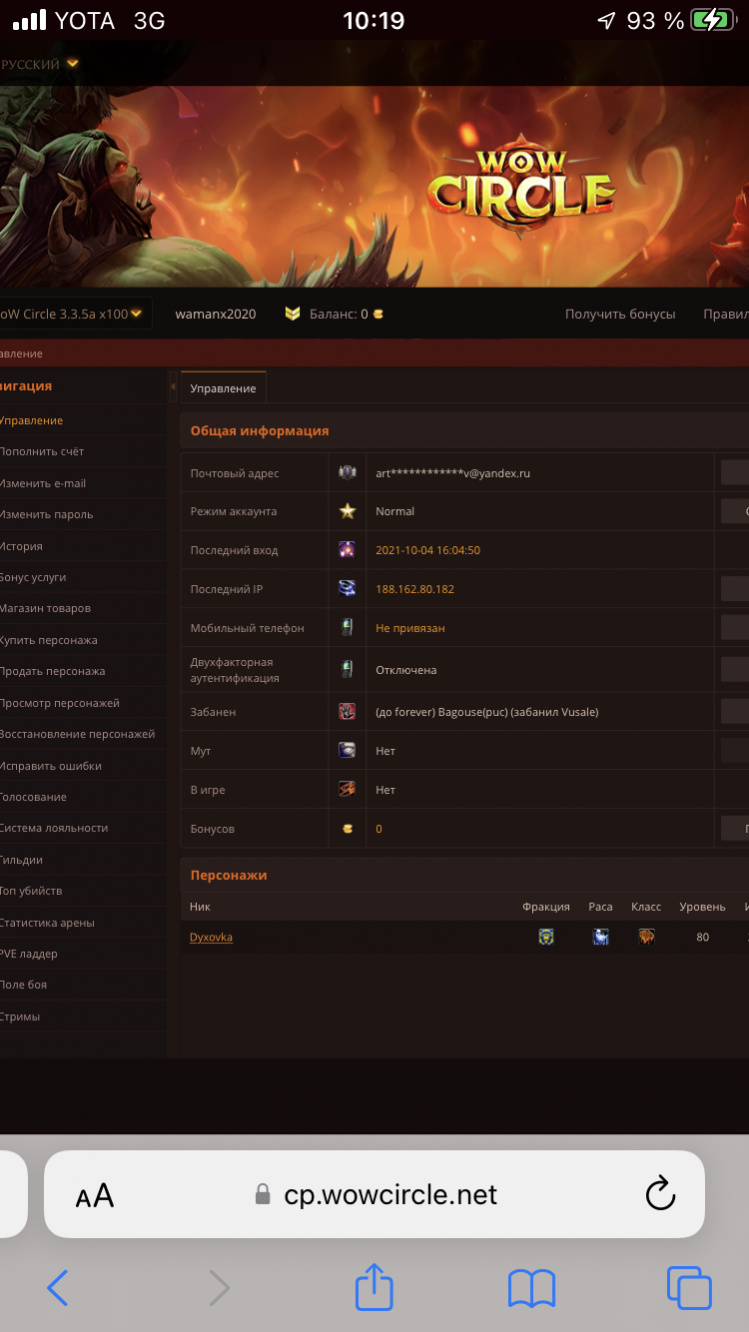Open Safari bookmarks book icon

click(x=531, y=1288)
